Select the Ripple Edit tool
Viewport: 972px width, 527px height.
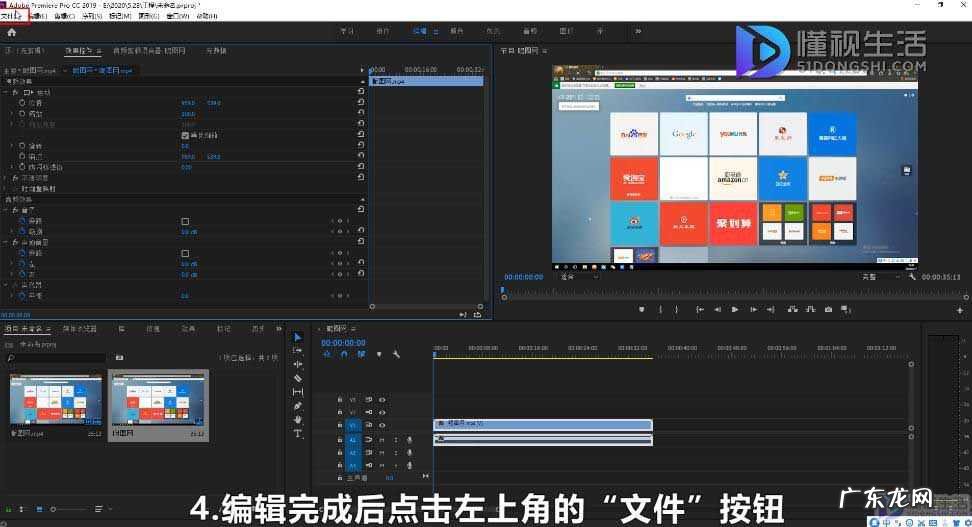click(298, 365)
